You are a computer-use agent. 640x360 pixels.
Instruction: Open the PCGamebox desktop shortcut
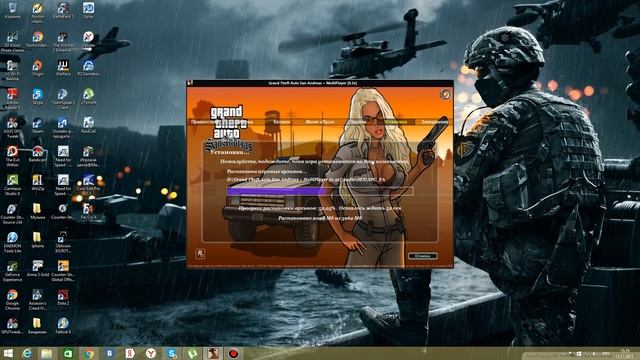88,68
